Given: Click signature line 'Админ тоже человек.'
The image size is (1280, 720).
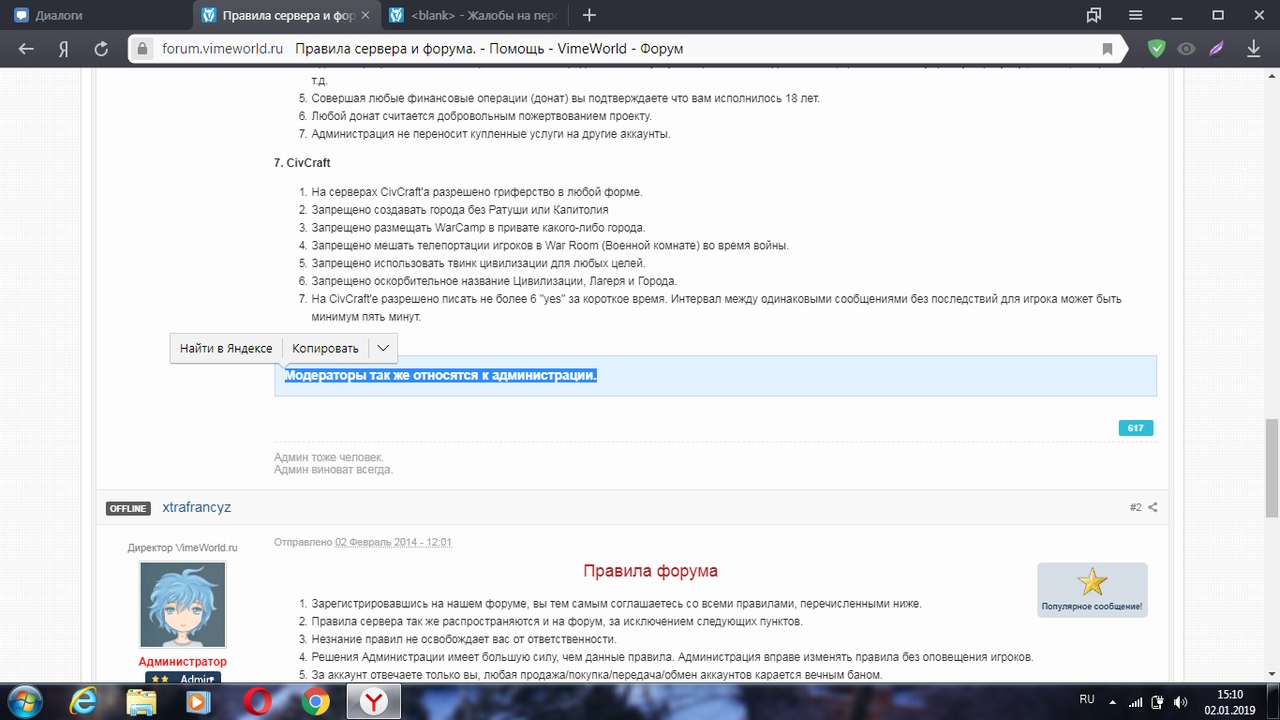Looking at the screenshot, I should tap(329, 457).
